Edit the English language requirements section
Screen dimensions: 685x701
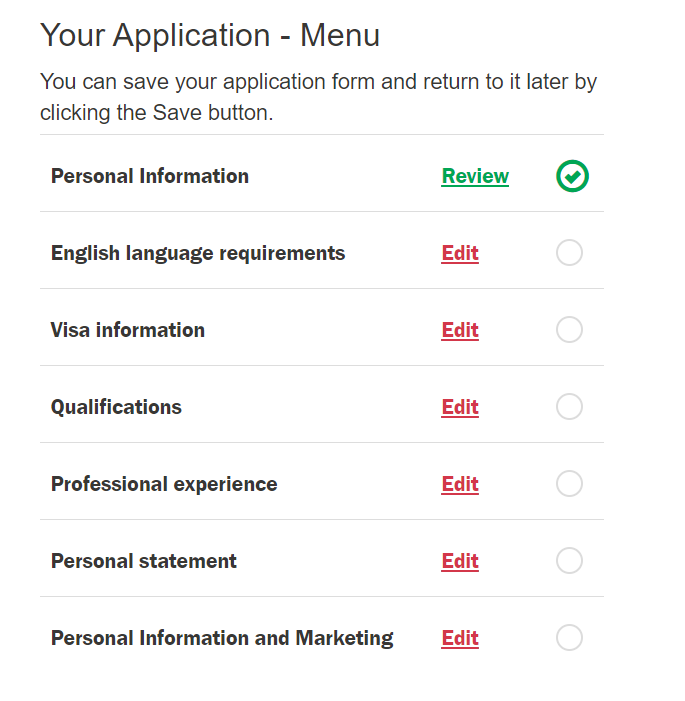click(x=460, y=254)
